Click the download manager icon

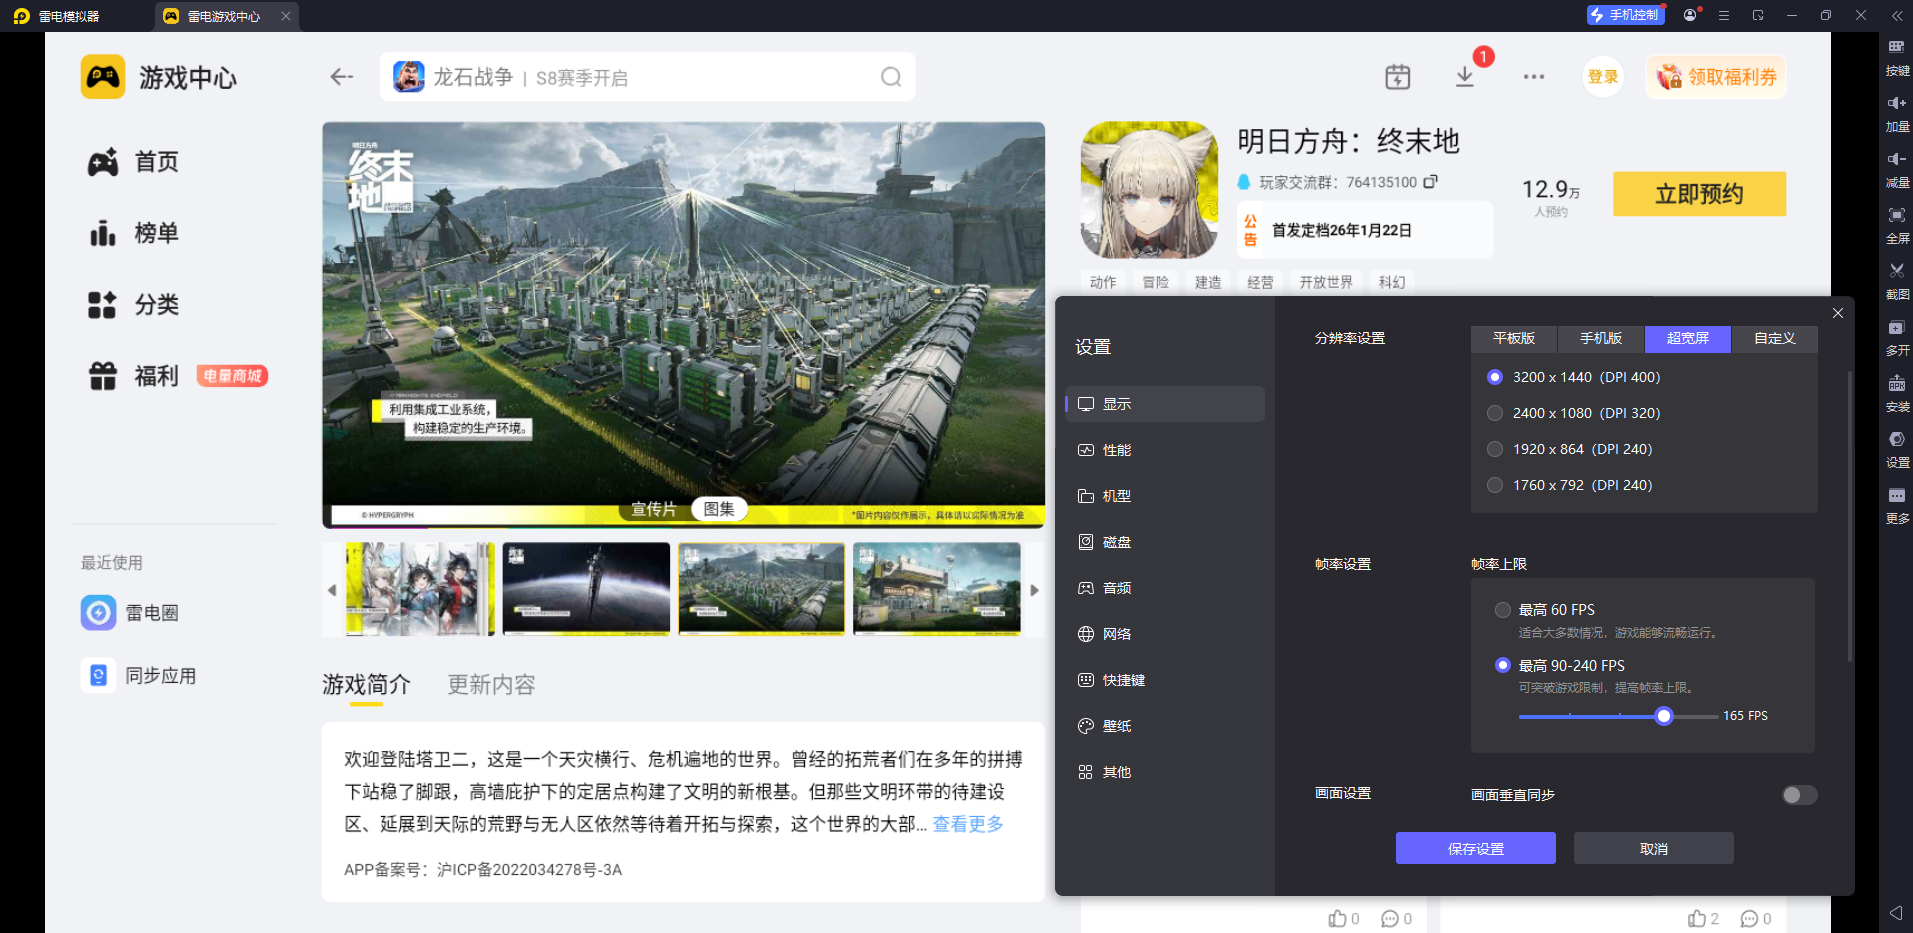pos(1464,77)
